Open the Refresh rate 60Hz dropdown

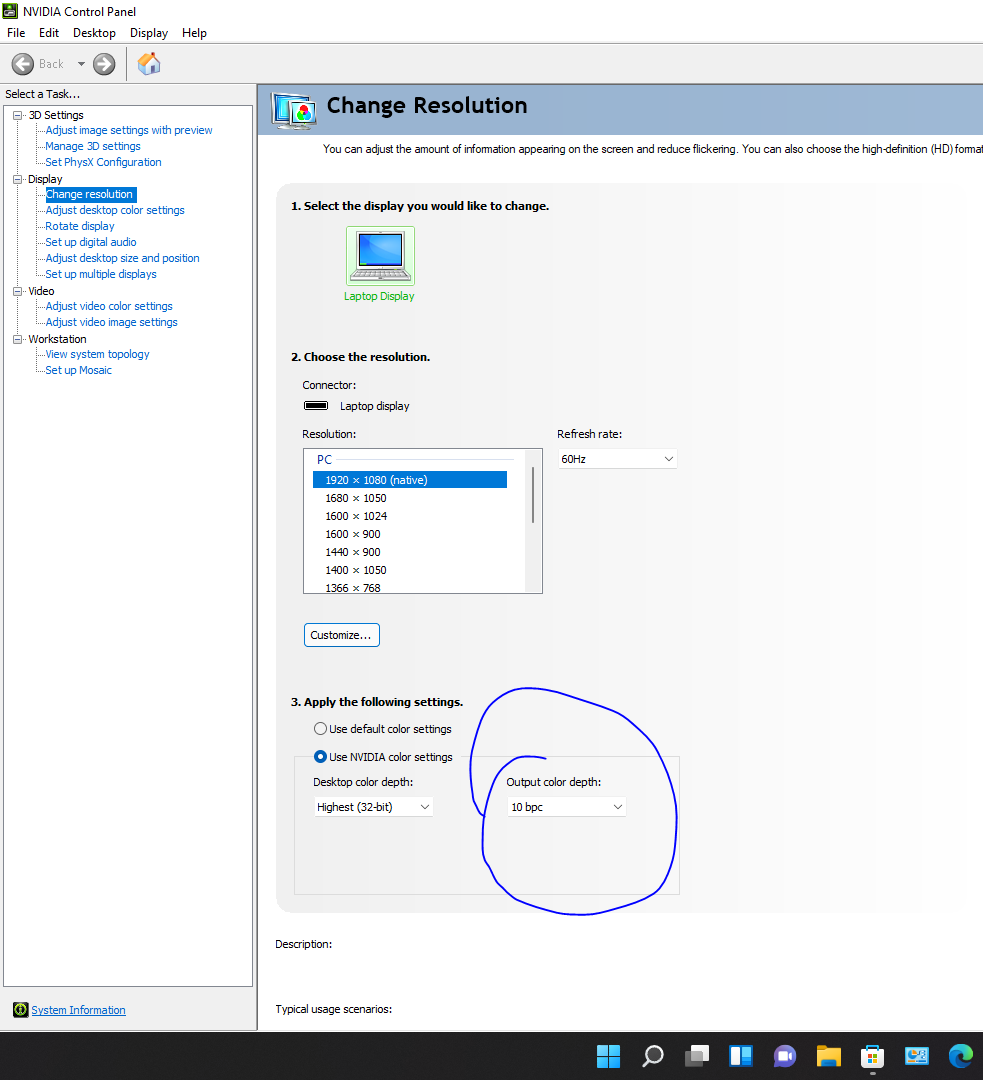click(617, 459)
